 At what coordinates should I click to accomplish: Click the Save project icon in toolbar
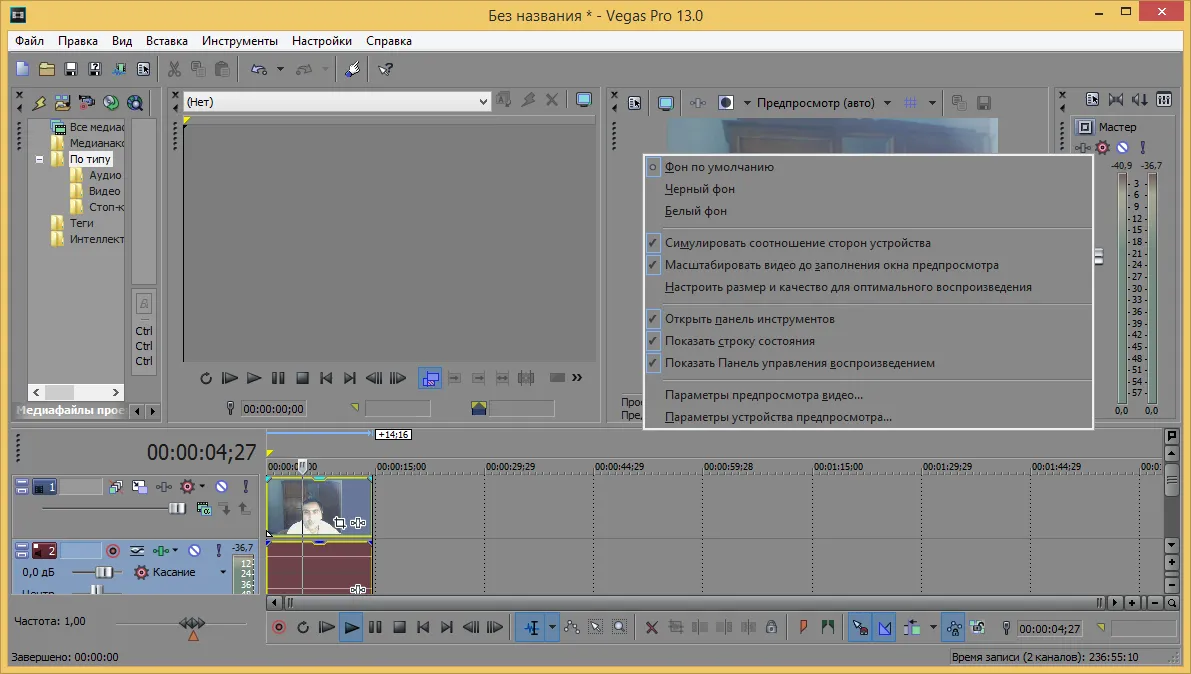pos(71,69)
